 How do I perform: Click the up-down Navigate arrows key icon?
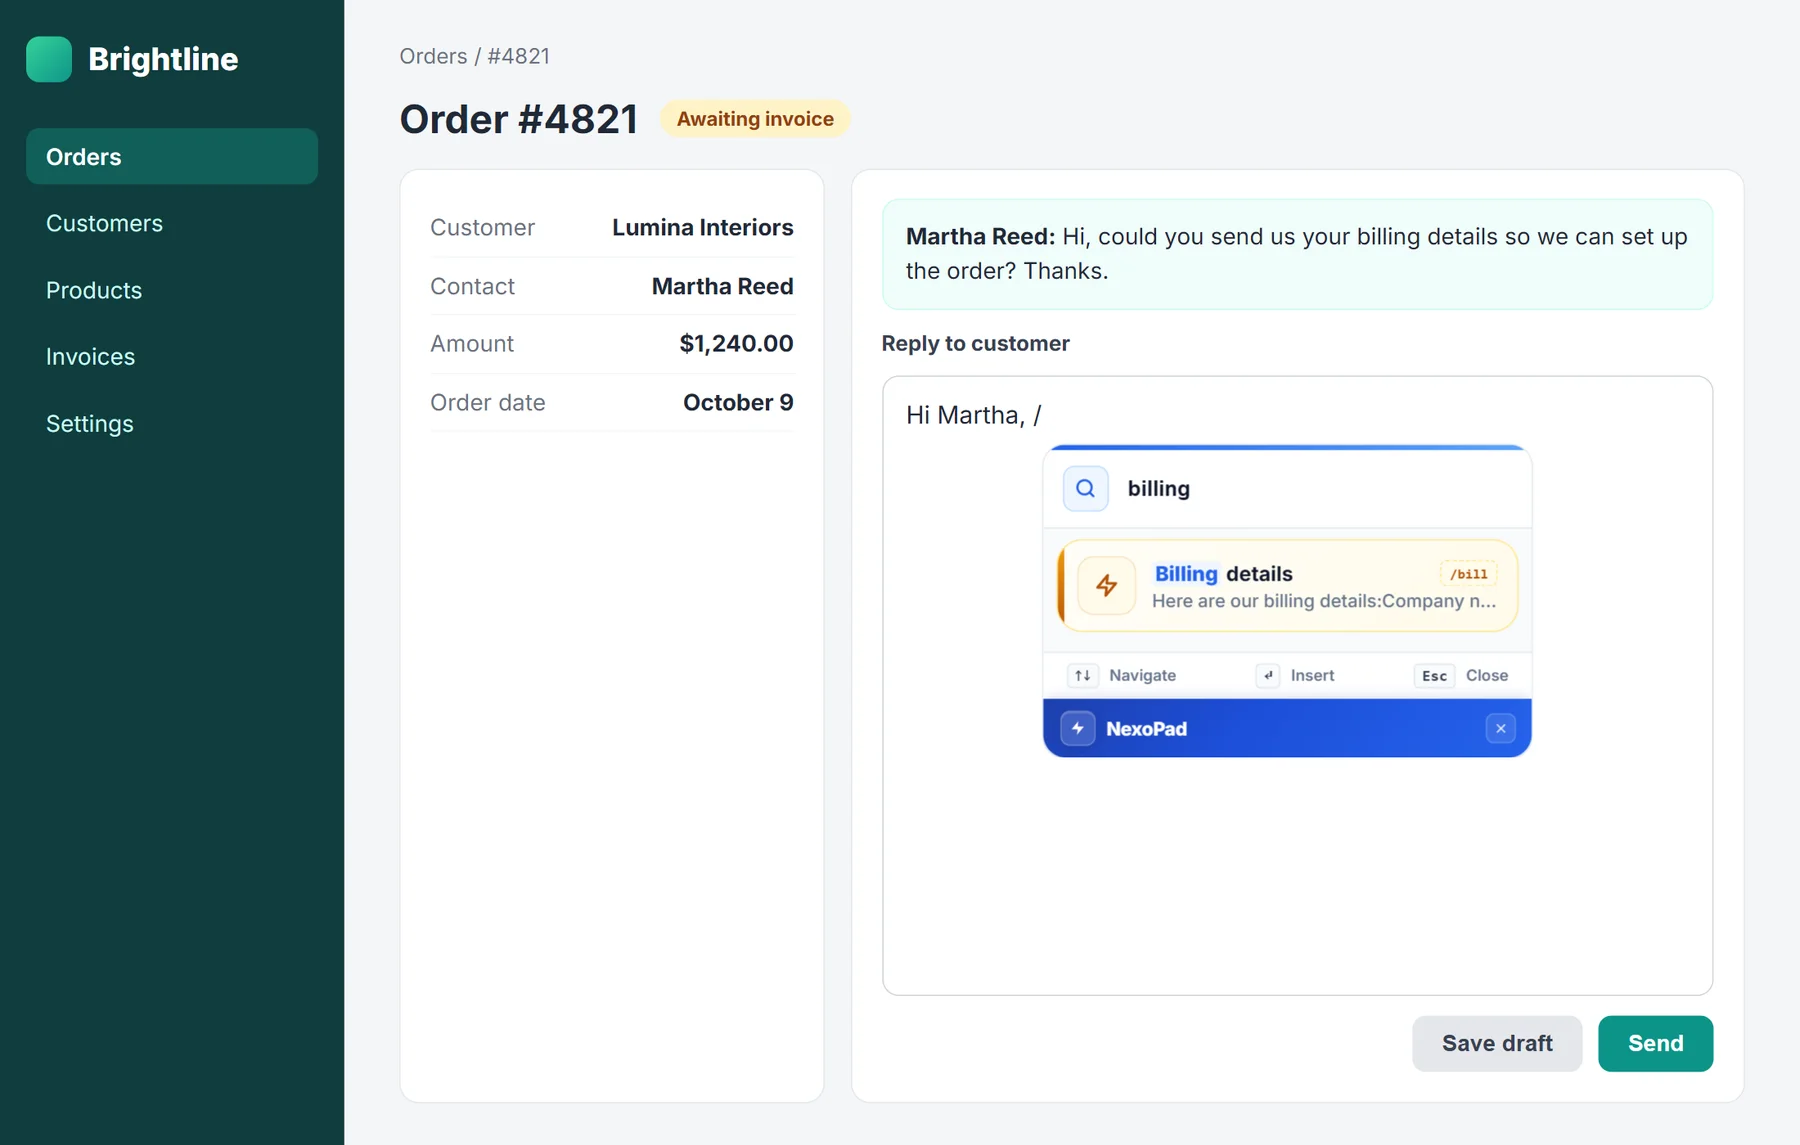1083,676
